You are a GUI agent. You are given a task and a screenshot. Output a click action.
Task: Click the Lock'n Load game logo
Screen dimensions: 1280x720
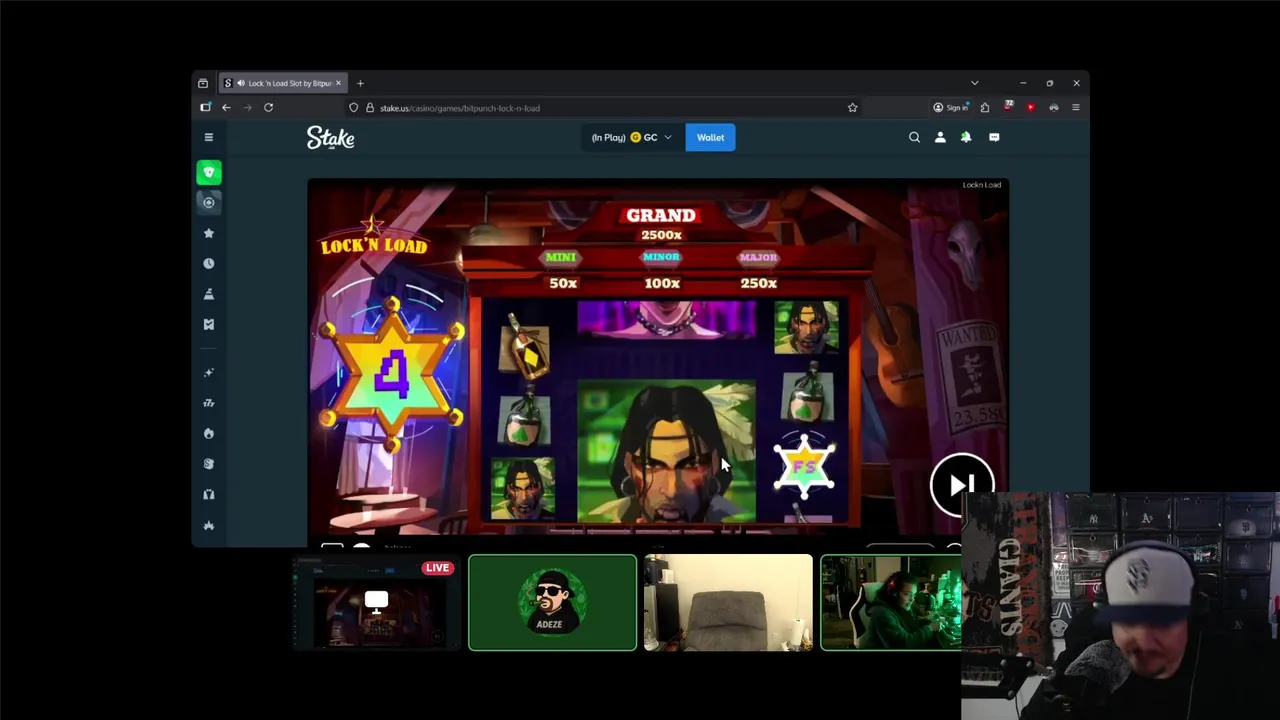click(x=373, y=237)
